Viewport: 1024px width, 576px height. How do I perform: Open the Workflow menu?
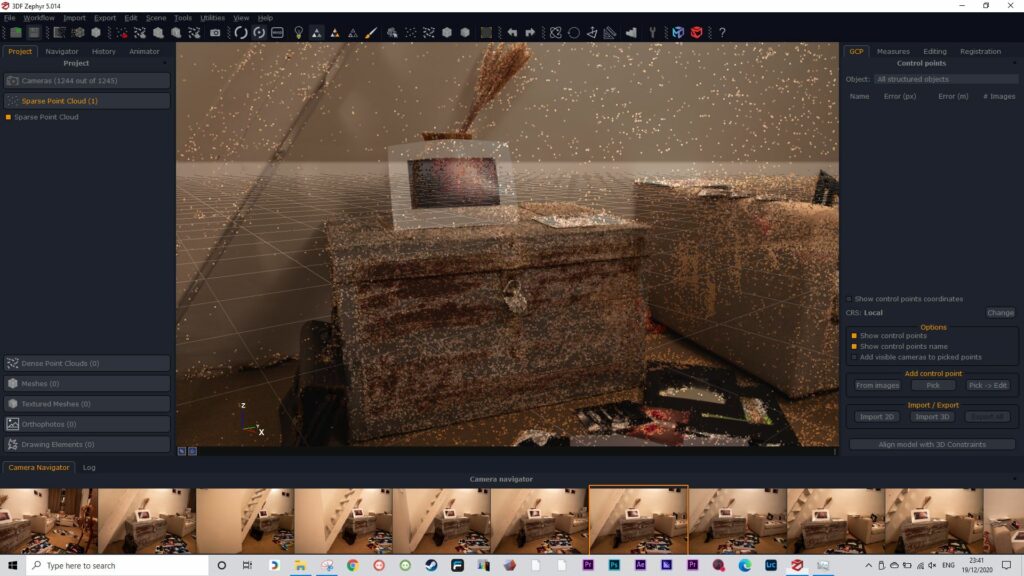pos(39,18)
